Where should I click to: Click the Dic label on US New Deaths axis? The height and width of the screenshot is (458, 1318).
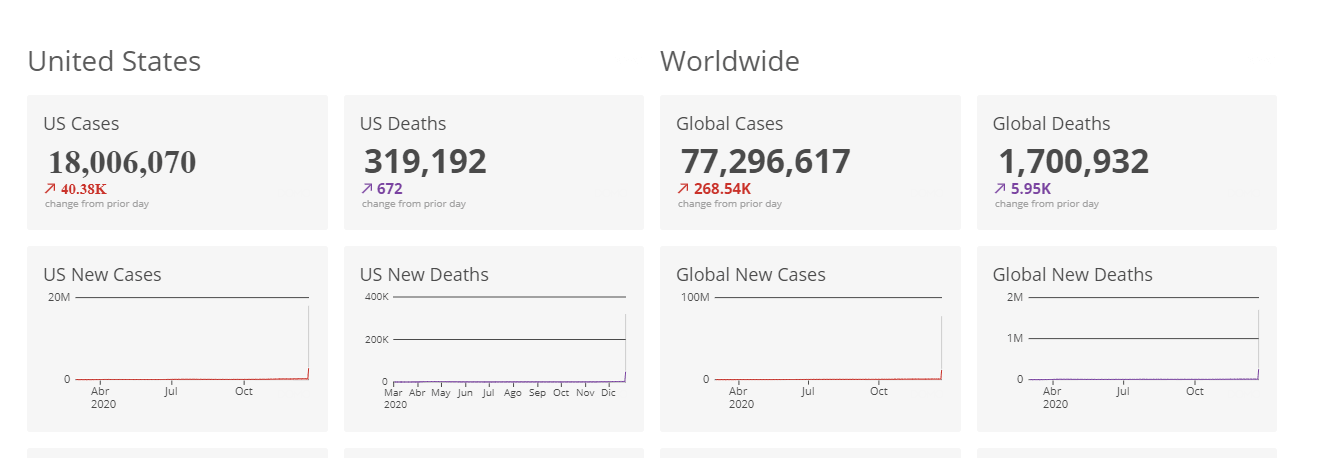609,393
